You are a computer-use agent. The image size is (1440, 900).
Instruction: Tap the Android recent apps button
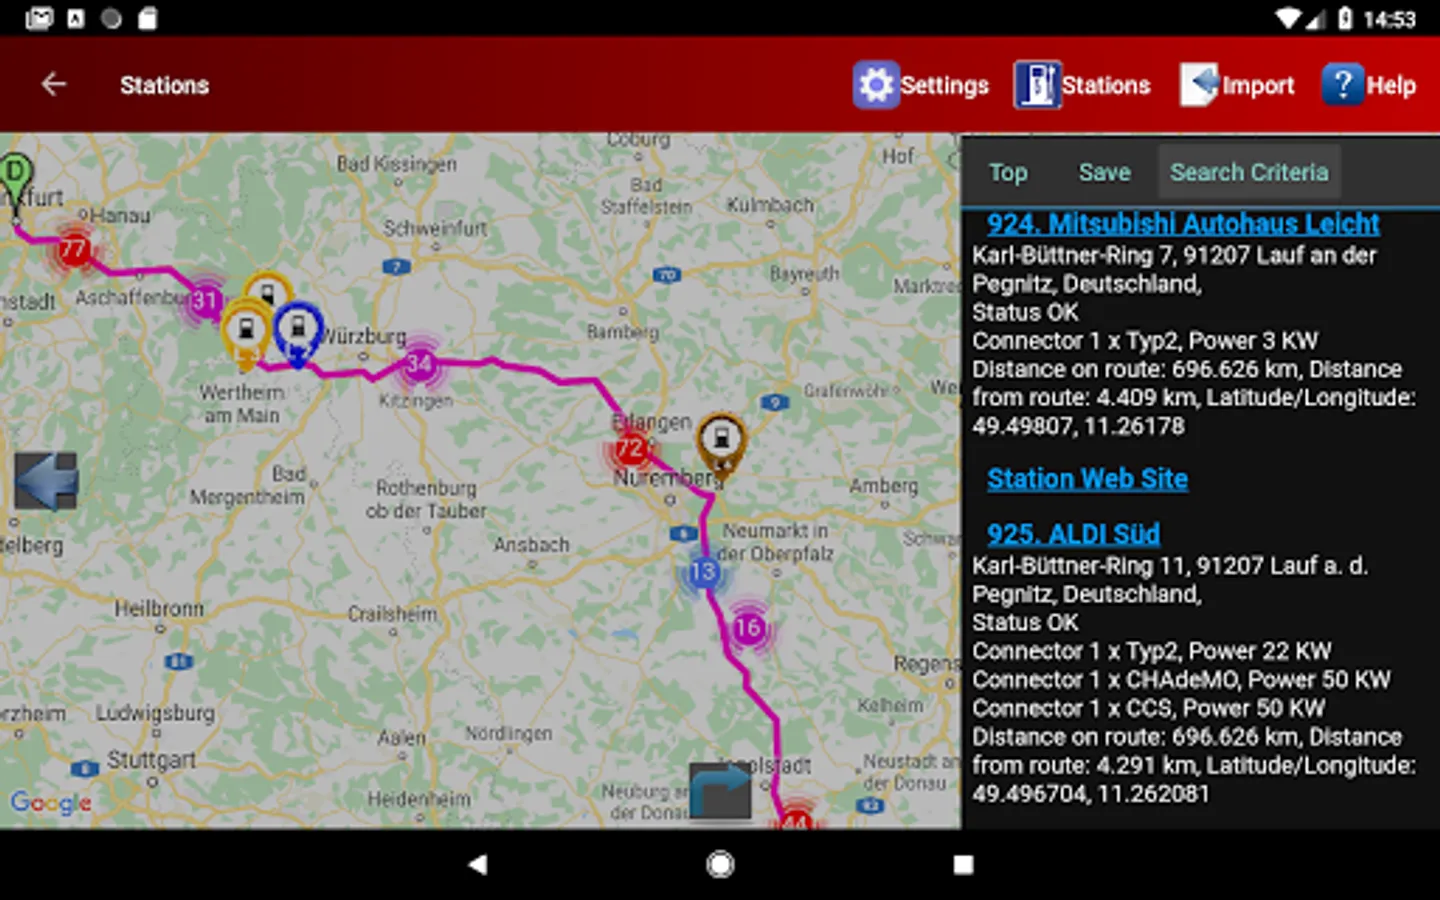[963, 864]
